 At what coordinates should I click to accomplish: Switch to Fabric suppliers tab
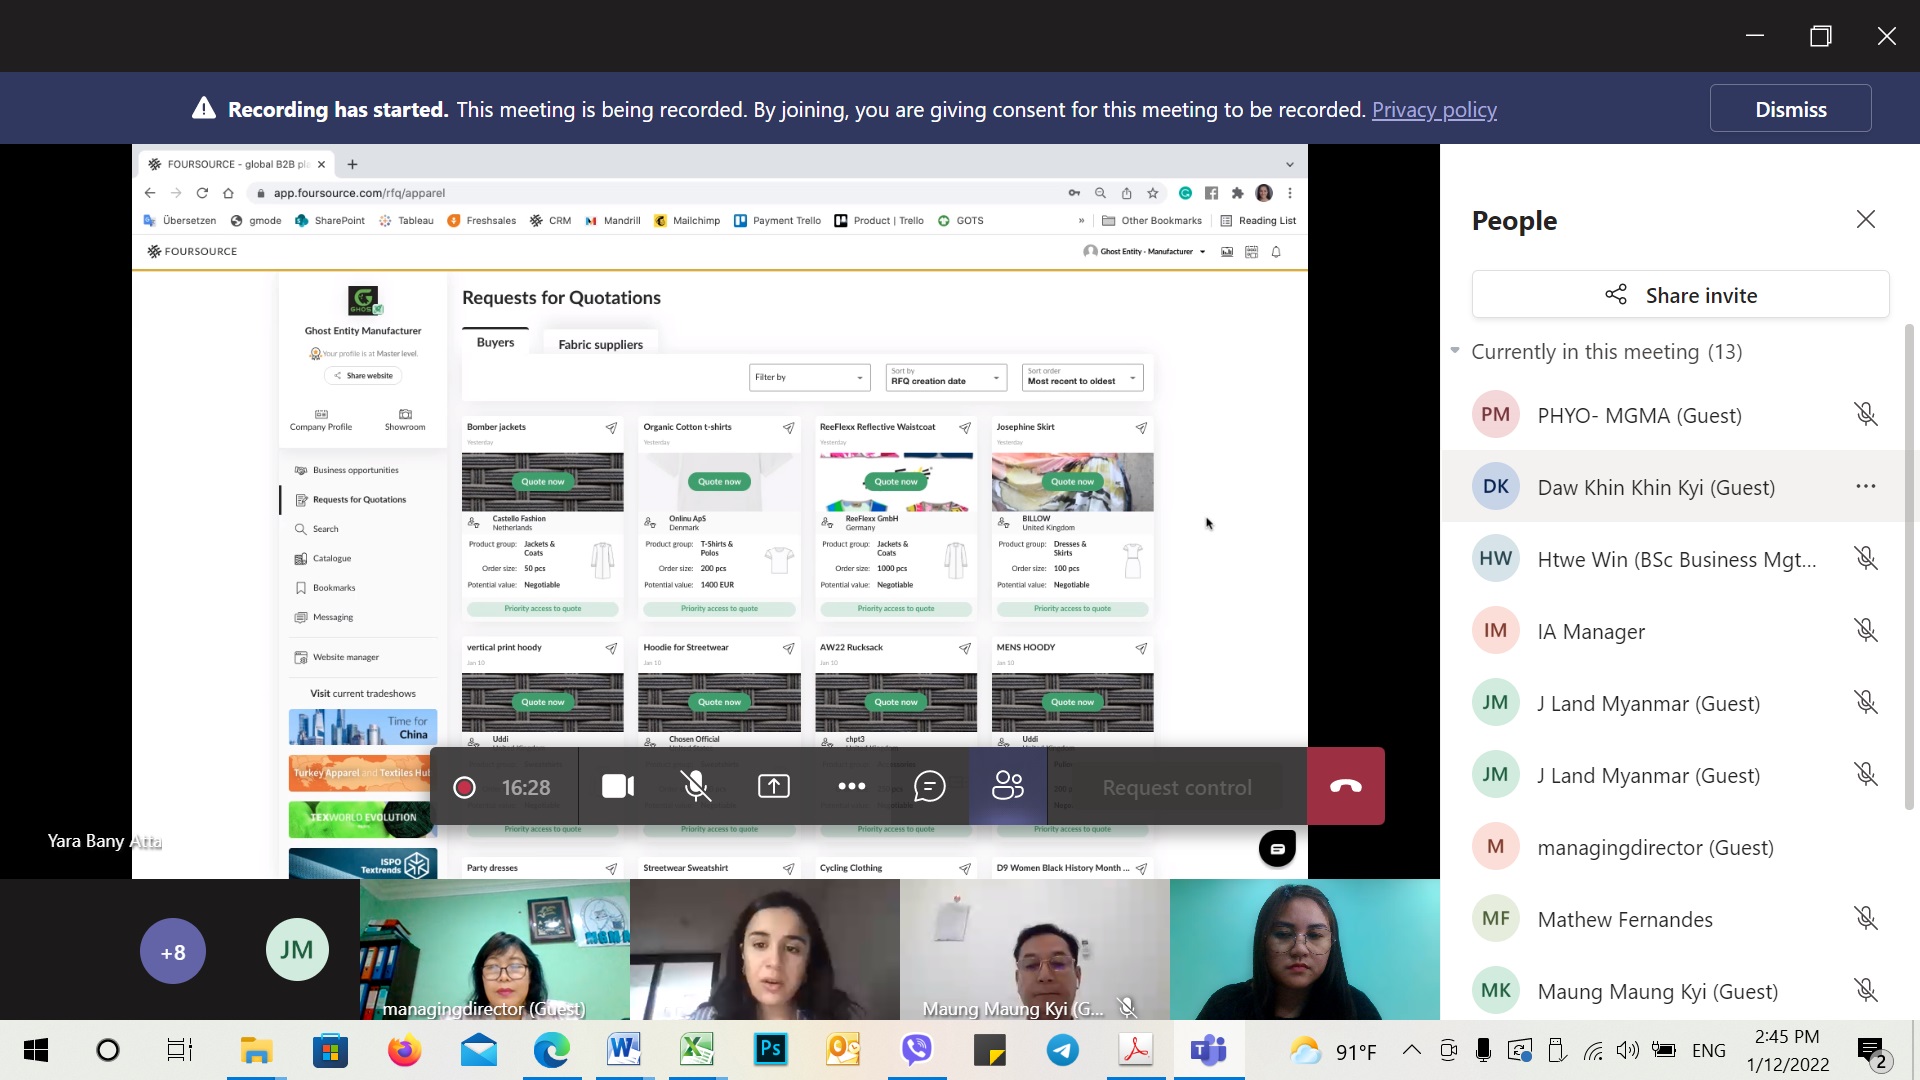pos(600,344)
